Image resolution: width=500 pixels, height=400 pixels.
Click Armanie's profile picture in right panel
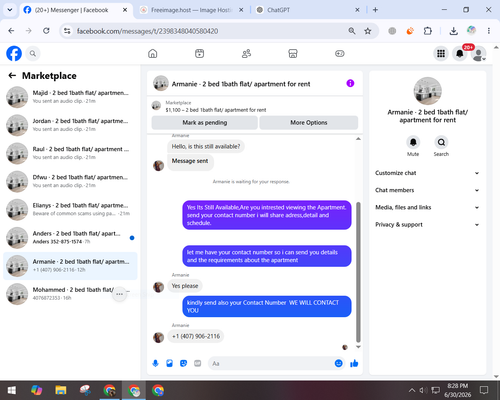[x=427, y=91]
